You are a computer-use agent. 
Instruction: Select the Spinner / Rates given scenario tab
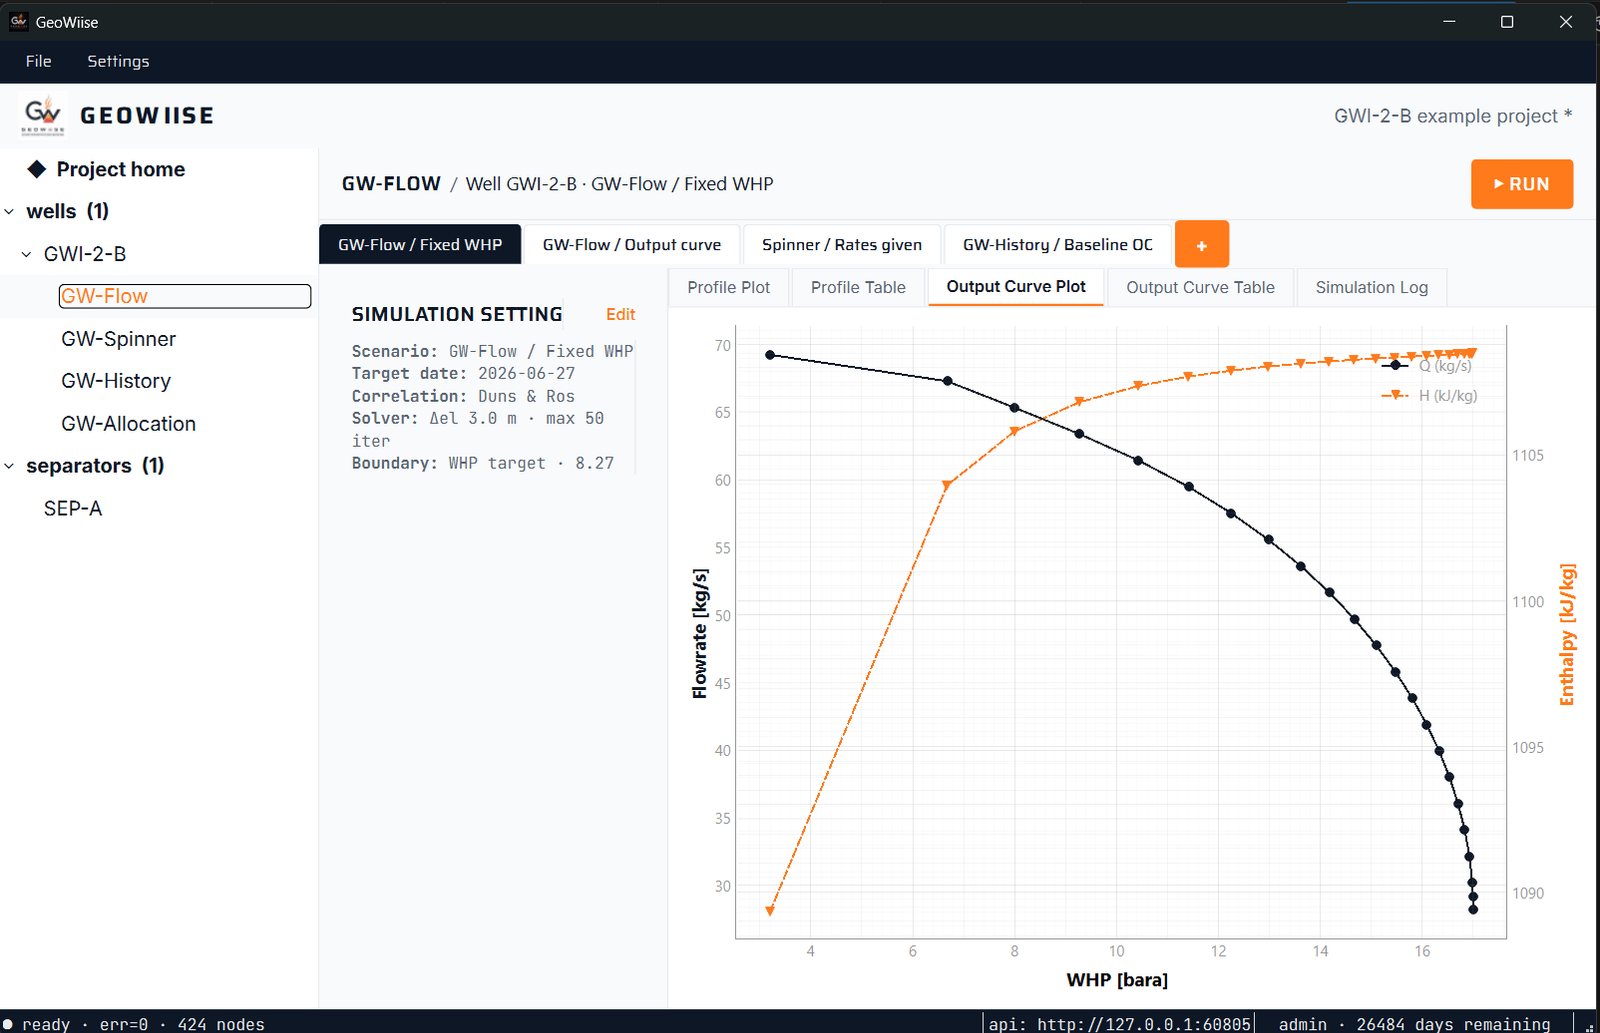[x=842, y=244]
